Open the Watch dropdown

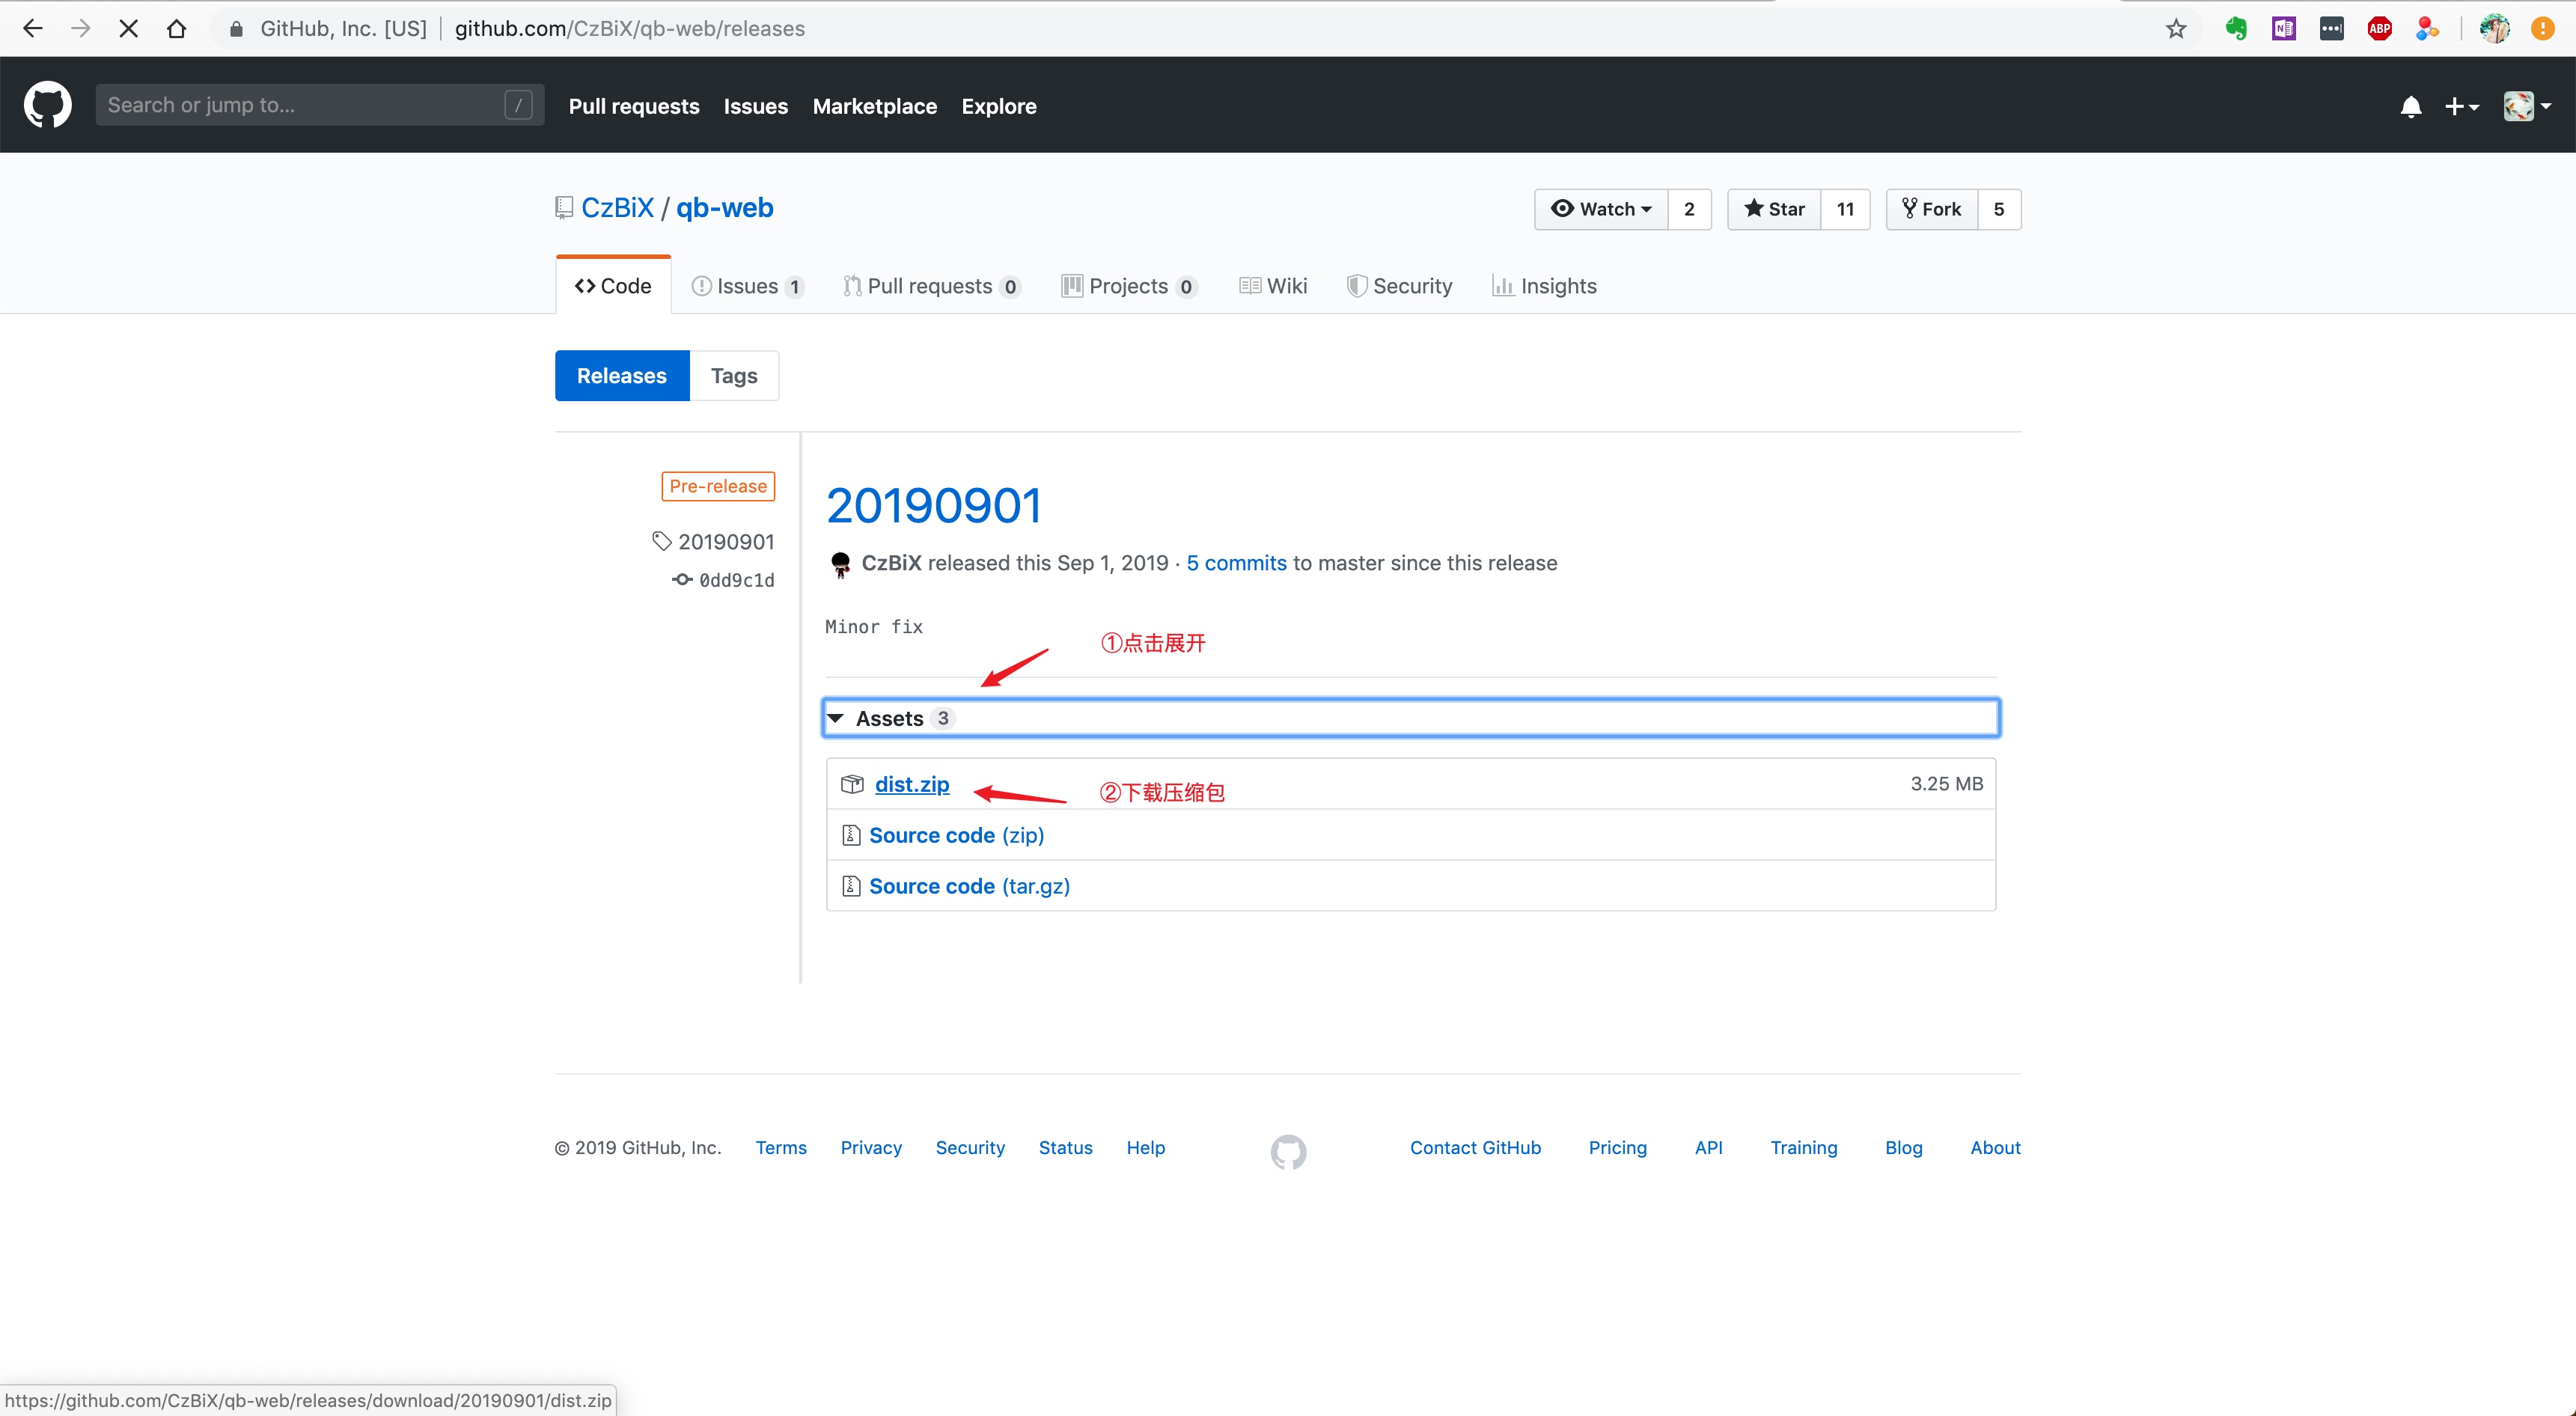click(1601, 209)
